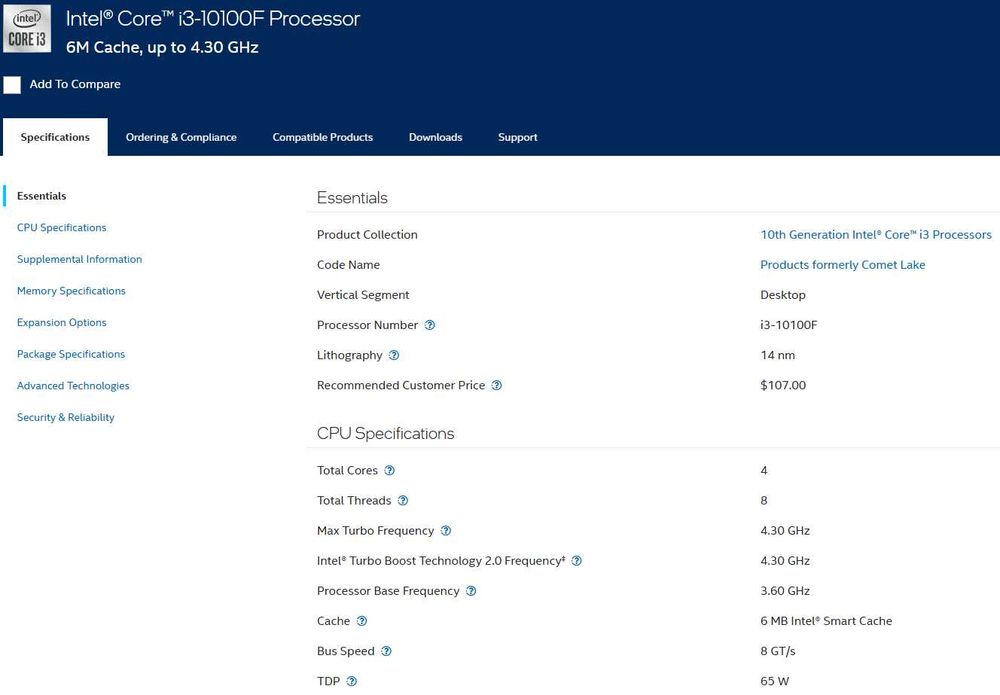The height and width of the screenshot is (695, 1000).
Task: Click the Total Threads value 8
Action: click(763, 501)
